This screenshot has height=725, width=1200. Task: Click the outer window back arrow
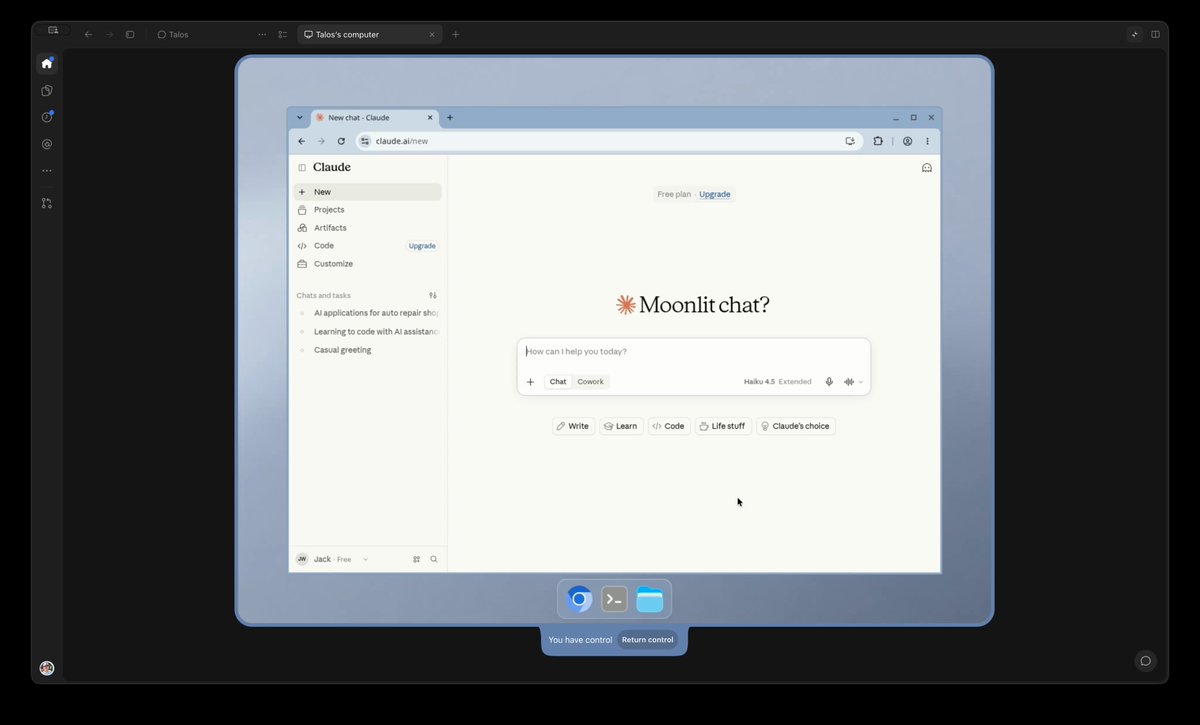tap(88, 34)
